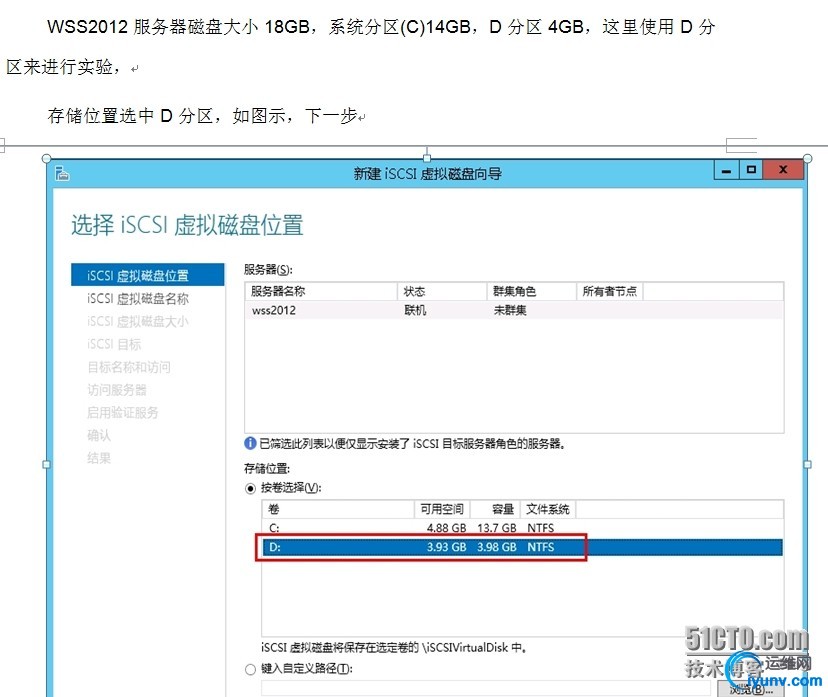Open the iSCSI 虚拟磁盘位置 step
Screen dimensions: 828x697
pos(147,275)
